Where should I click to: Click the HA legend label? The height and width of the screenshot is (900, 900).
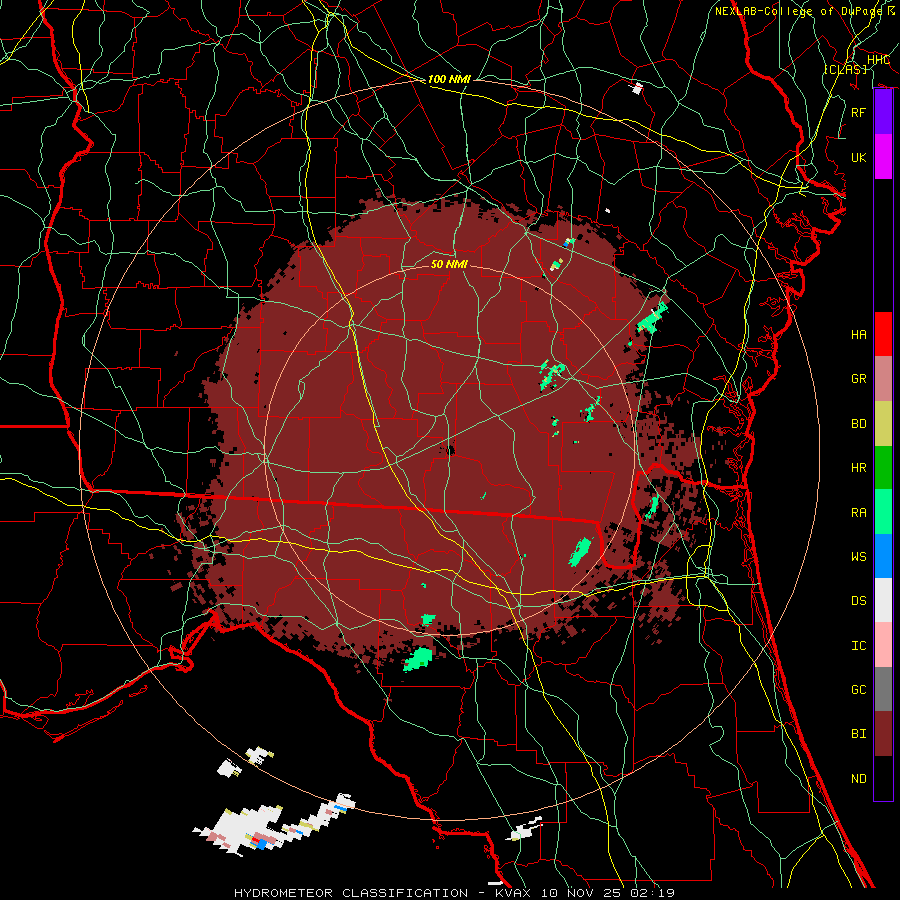tap(858, 334)
